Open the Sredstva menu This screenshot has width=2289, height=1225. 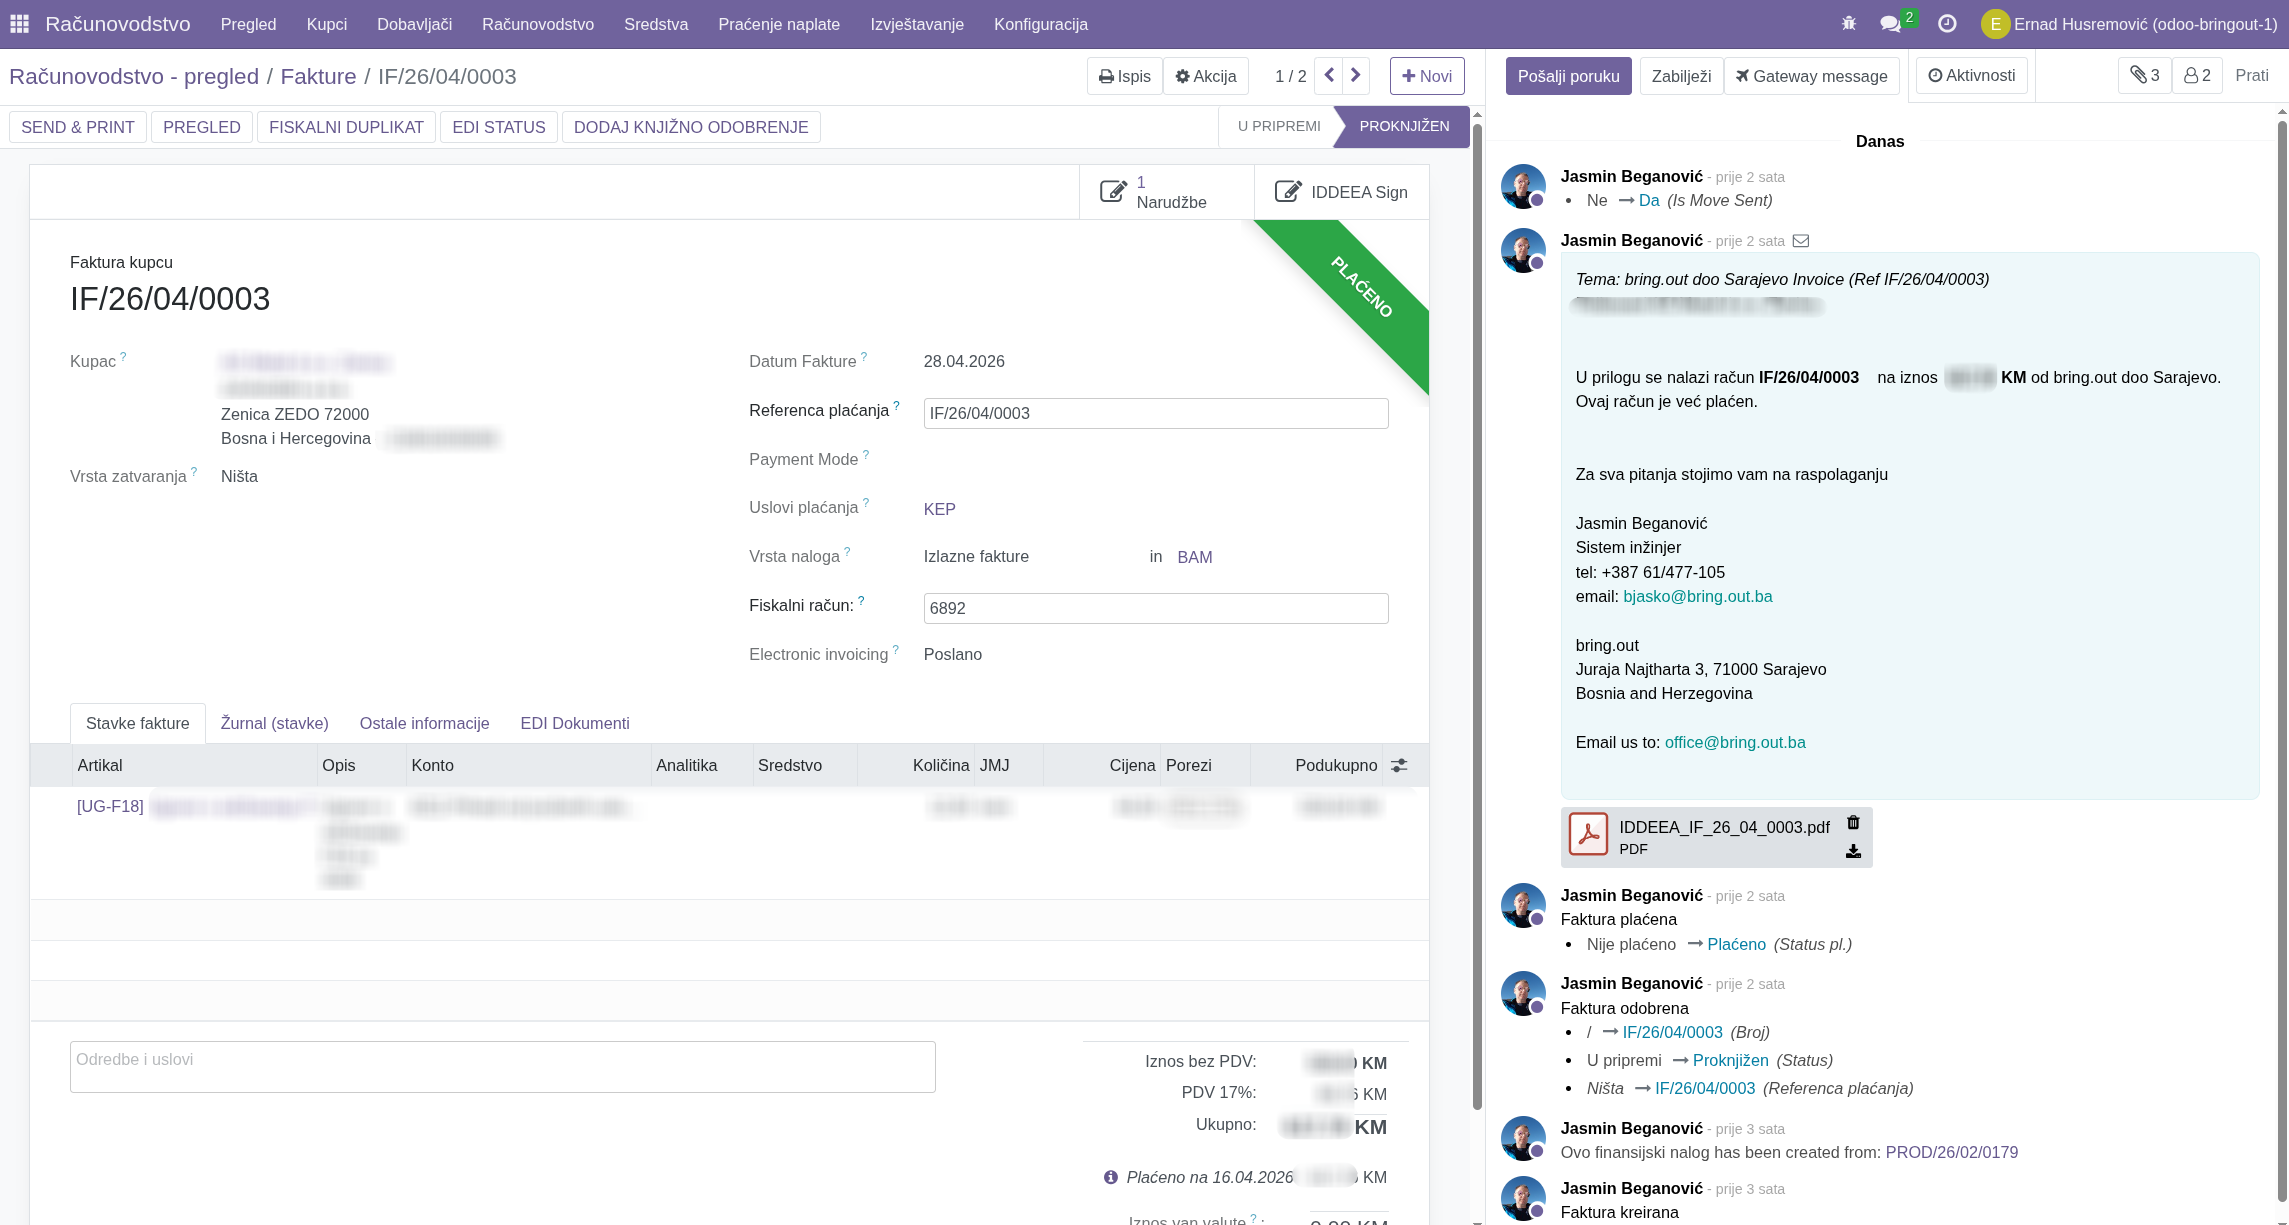click(656, 24)
